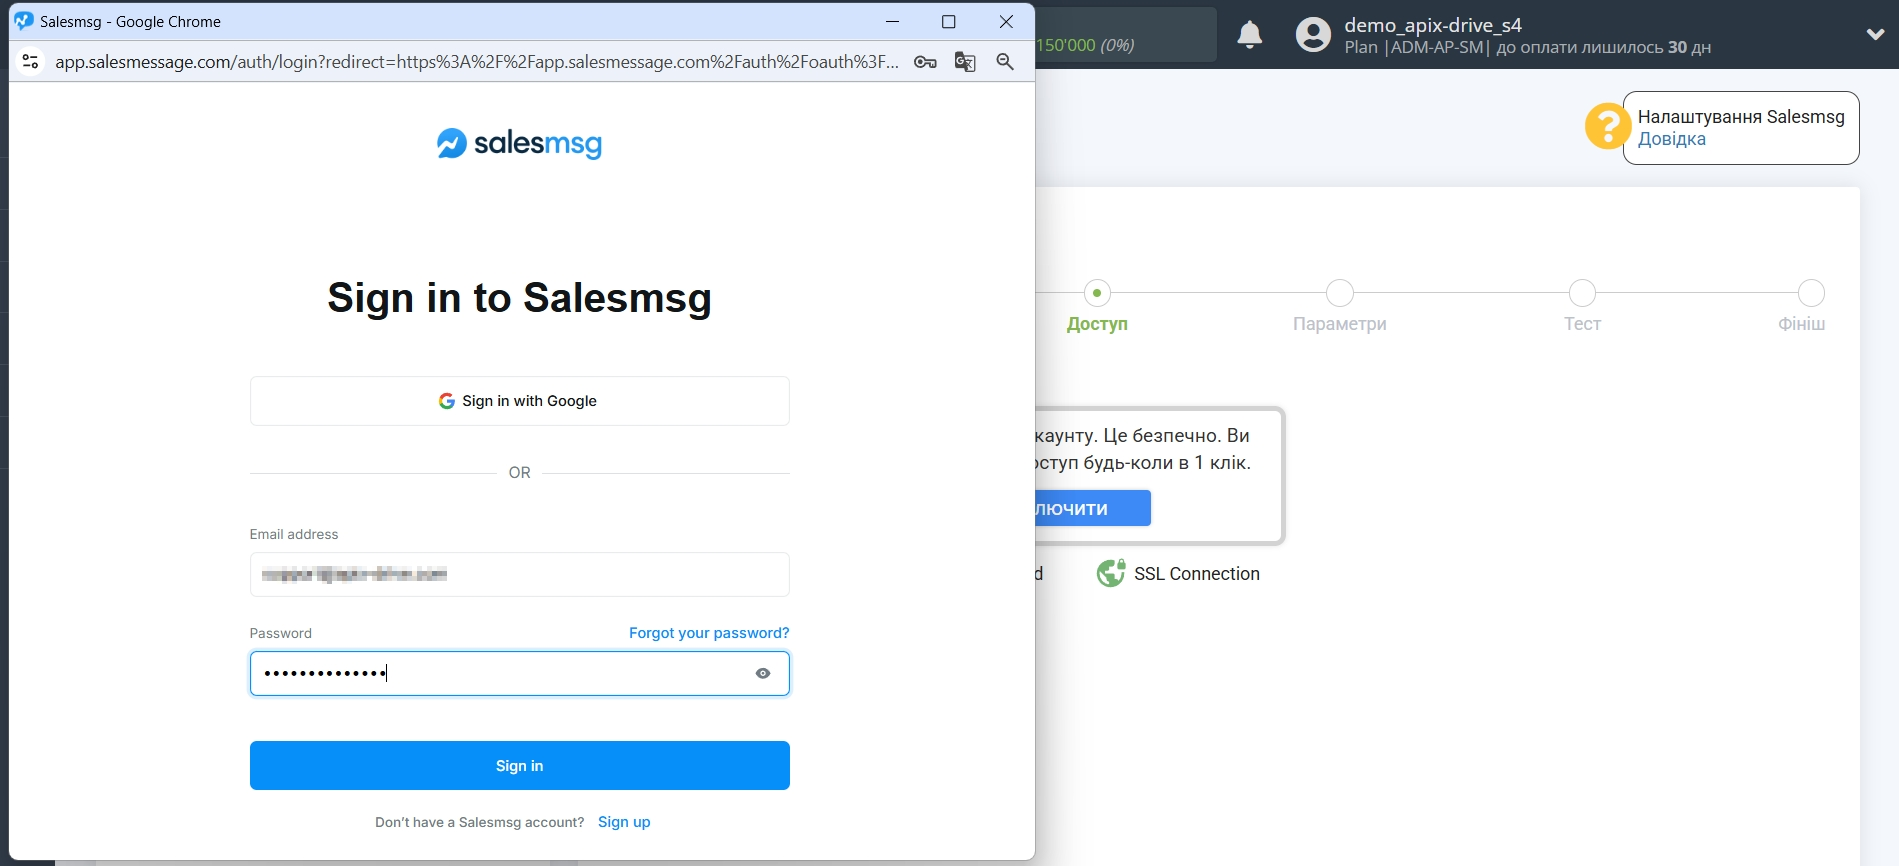Viewport: 1899px width, 866px height.
Task: Toggle password visibility with the eye icon
Action: (x=763, y=674)
